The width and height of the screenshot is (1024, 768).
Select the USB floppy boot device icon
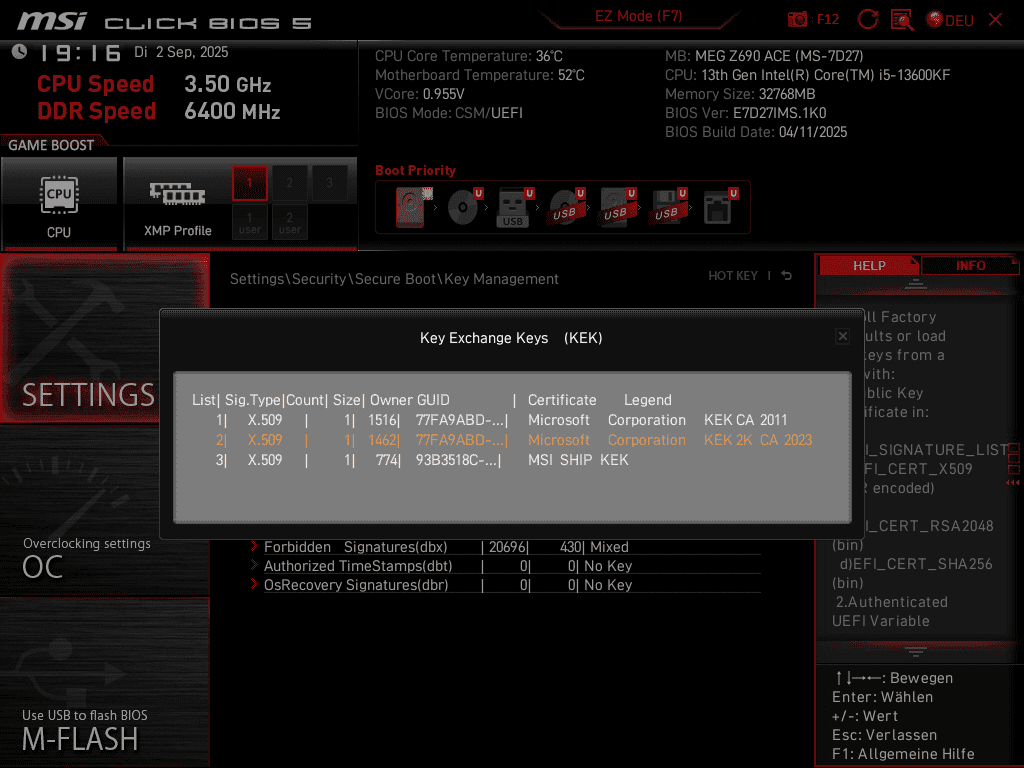point(669,207)
